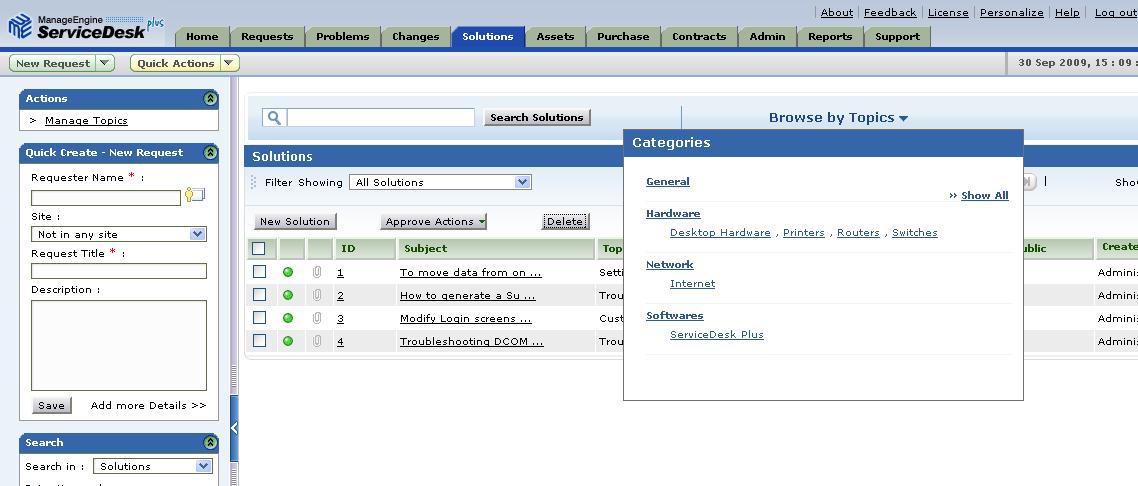Image resolution: width=1138 pixels, height=486 pixels.
Task: Open the Desktop Hardware category link
Action: (720, 233)
